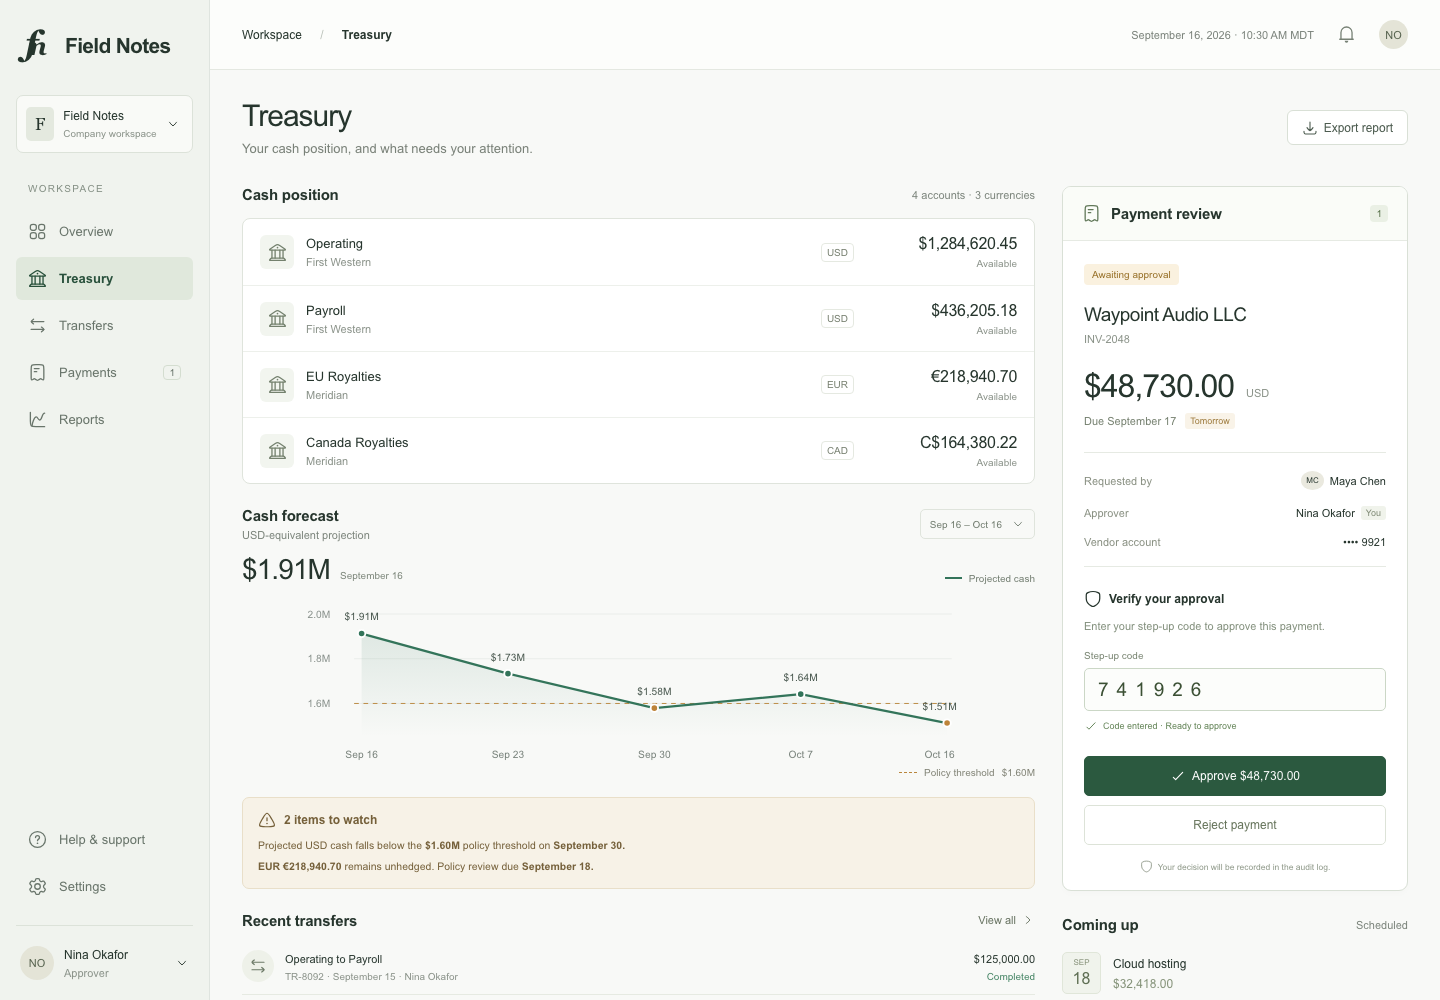Screen dimensions: 1440x1000
Task: Click the EUR currency tag for EU Royalties
Action: tap(837, 385)
